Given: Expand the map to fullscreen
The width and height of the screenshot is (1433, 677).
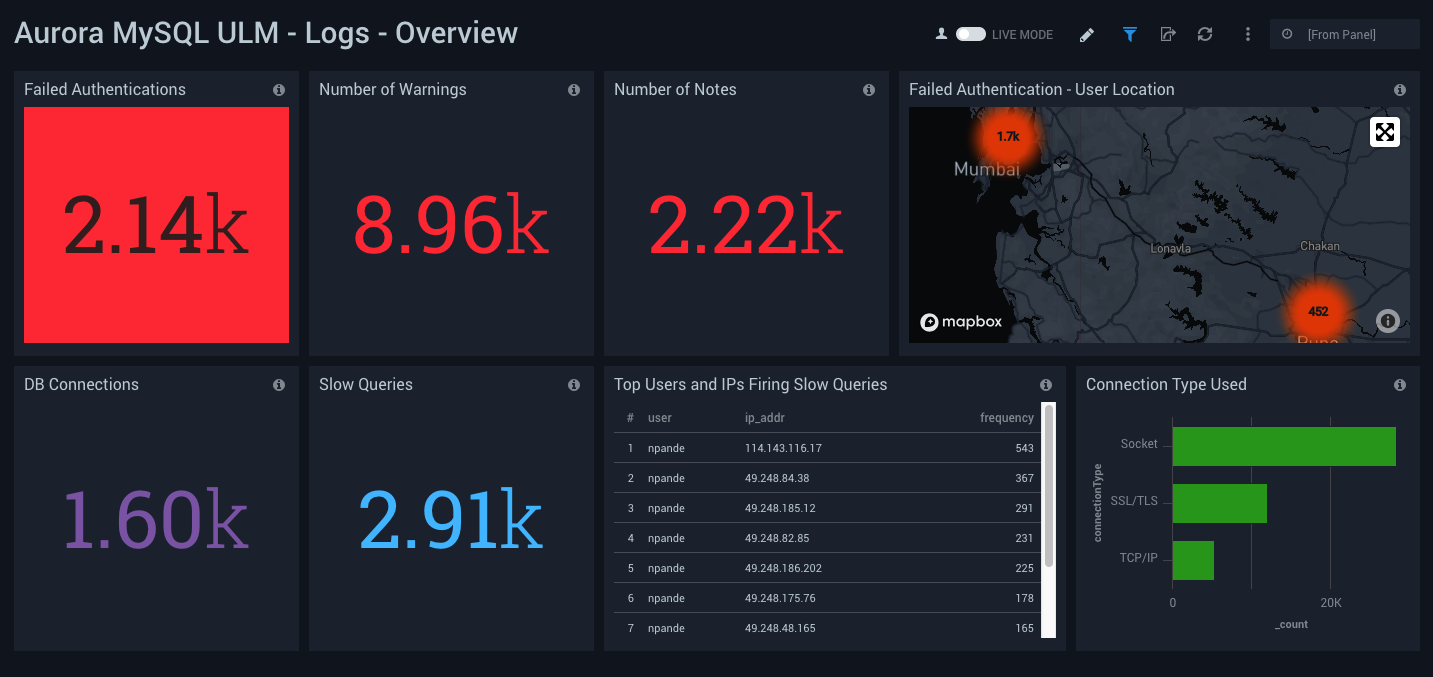Looking at the screenshot, I should pyautogui.click(x=1384, y=132).
